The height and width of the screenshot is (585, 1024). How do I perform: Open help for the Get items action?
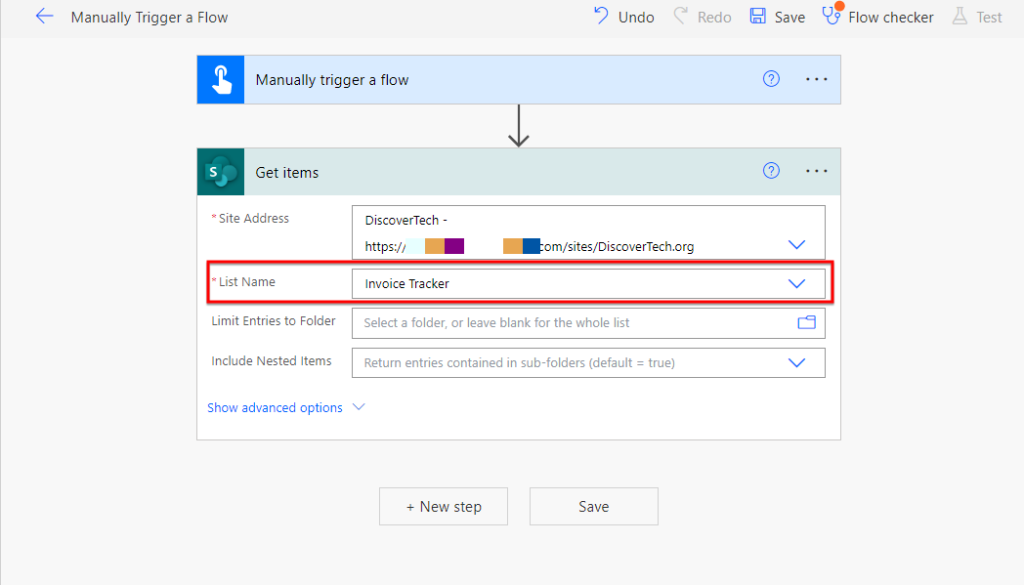click(771, 171)
